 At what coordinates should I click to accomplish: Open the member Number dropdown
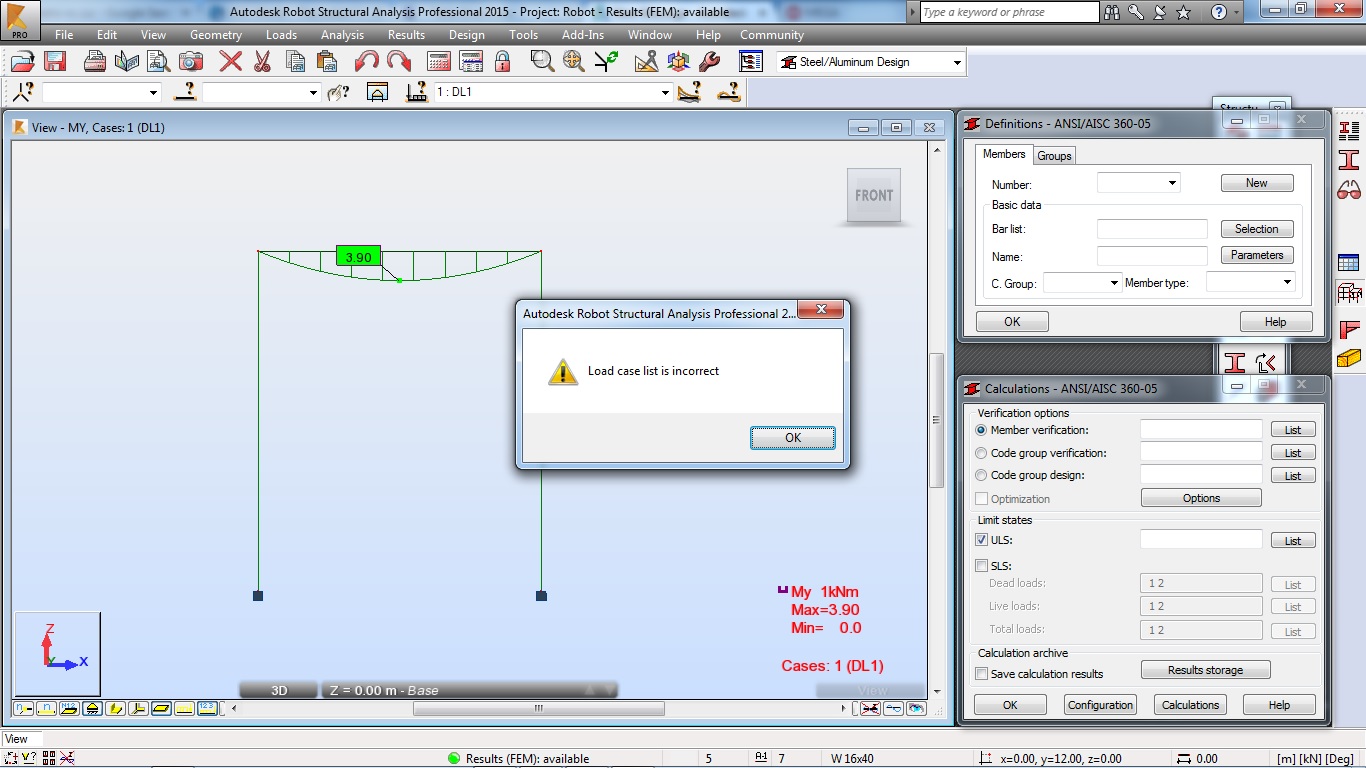coord(1172,184)
